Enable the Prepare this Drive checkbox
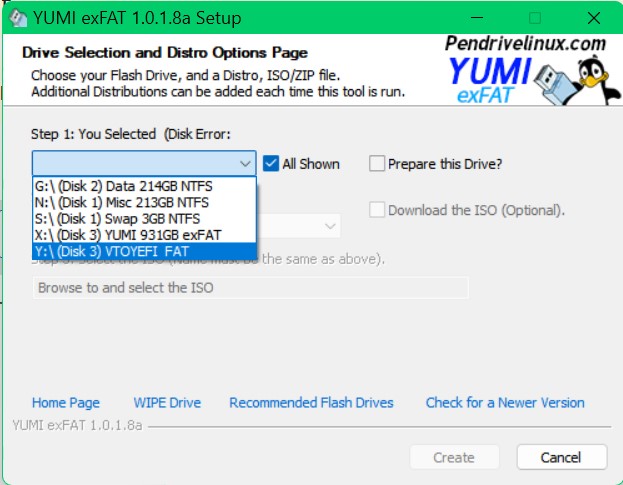The width and height of the screenshot is (623, 485). point(377,164)
